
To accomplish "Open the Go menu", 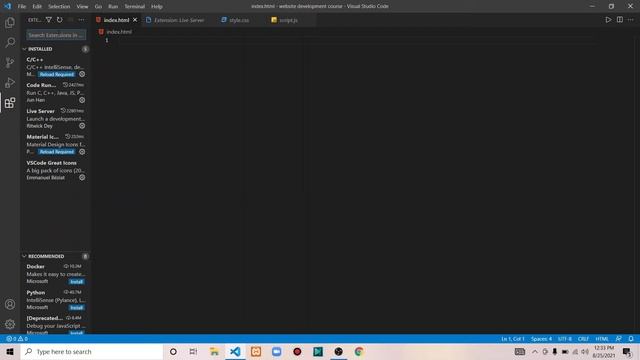I will [98, 7].
